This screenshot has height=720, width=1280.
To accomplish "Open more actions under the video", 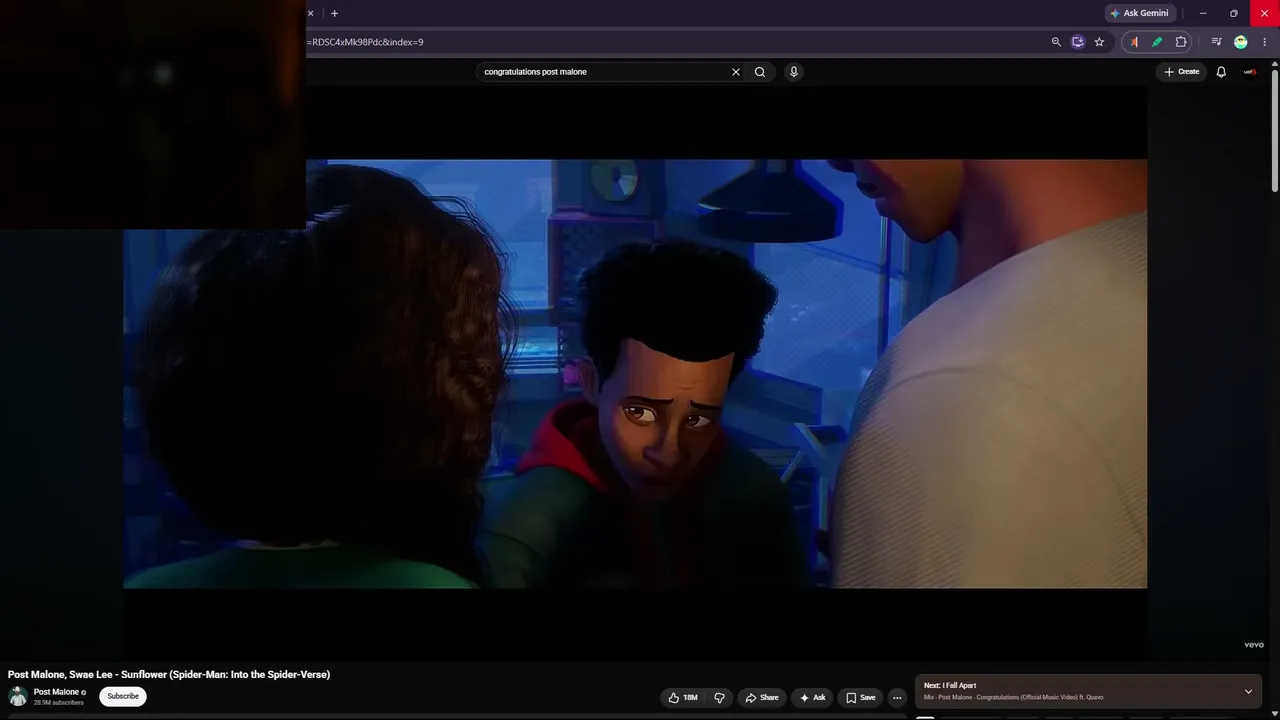I will tap(897, 698).
